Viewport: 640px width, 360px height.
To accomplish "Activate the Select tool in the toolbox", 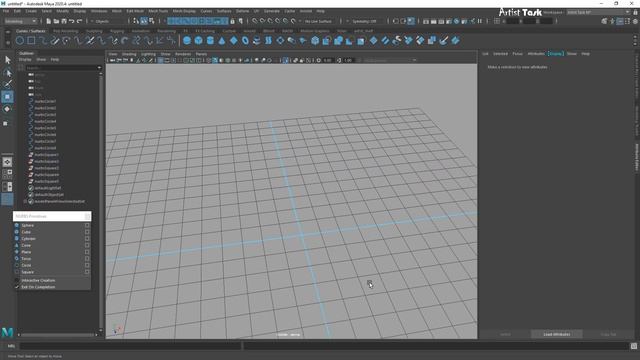I will (x=7, y=60).
